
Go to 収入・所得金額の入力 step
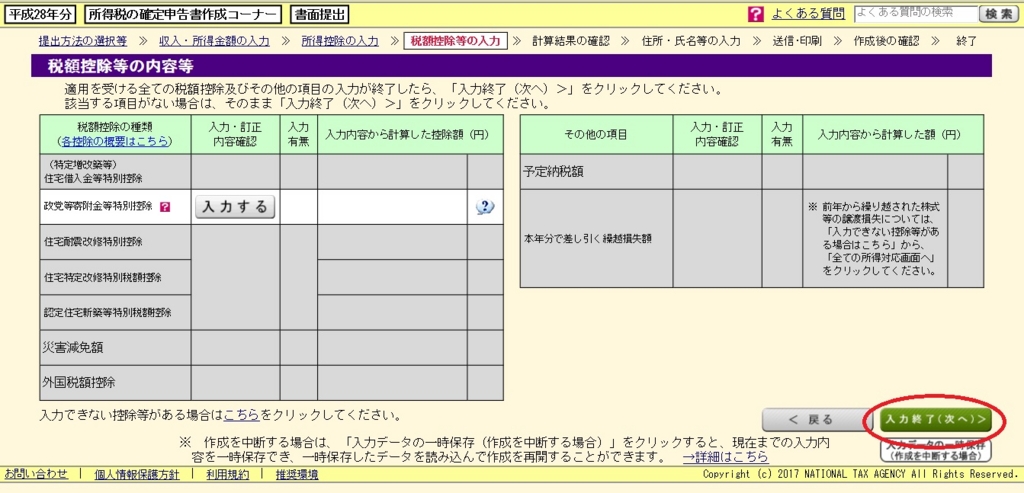[x=214, y=41]
